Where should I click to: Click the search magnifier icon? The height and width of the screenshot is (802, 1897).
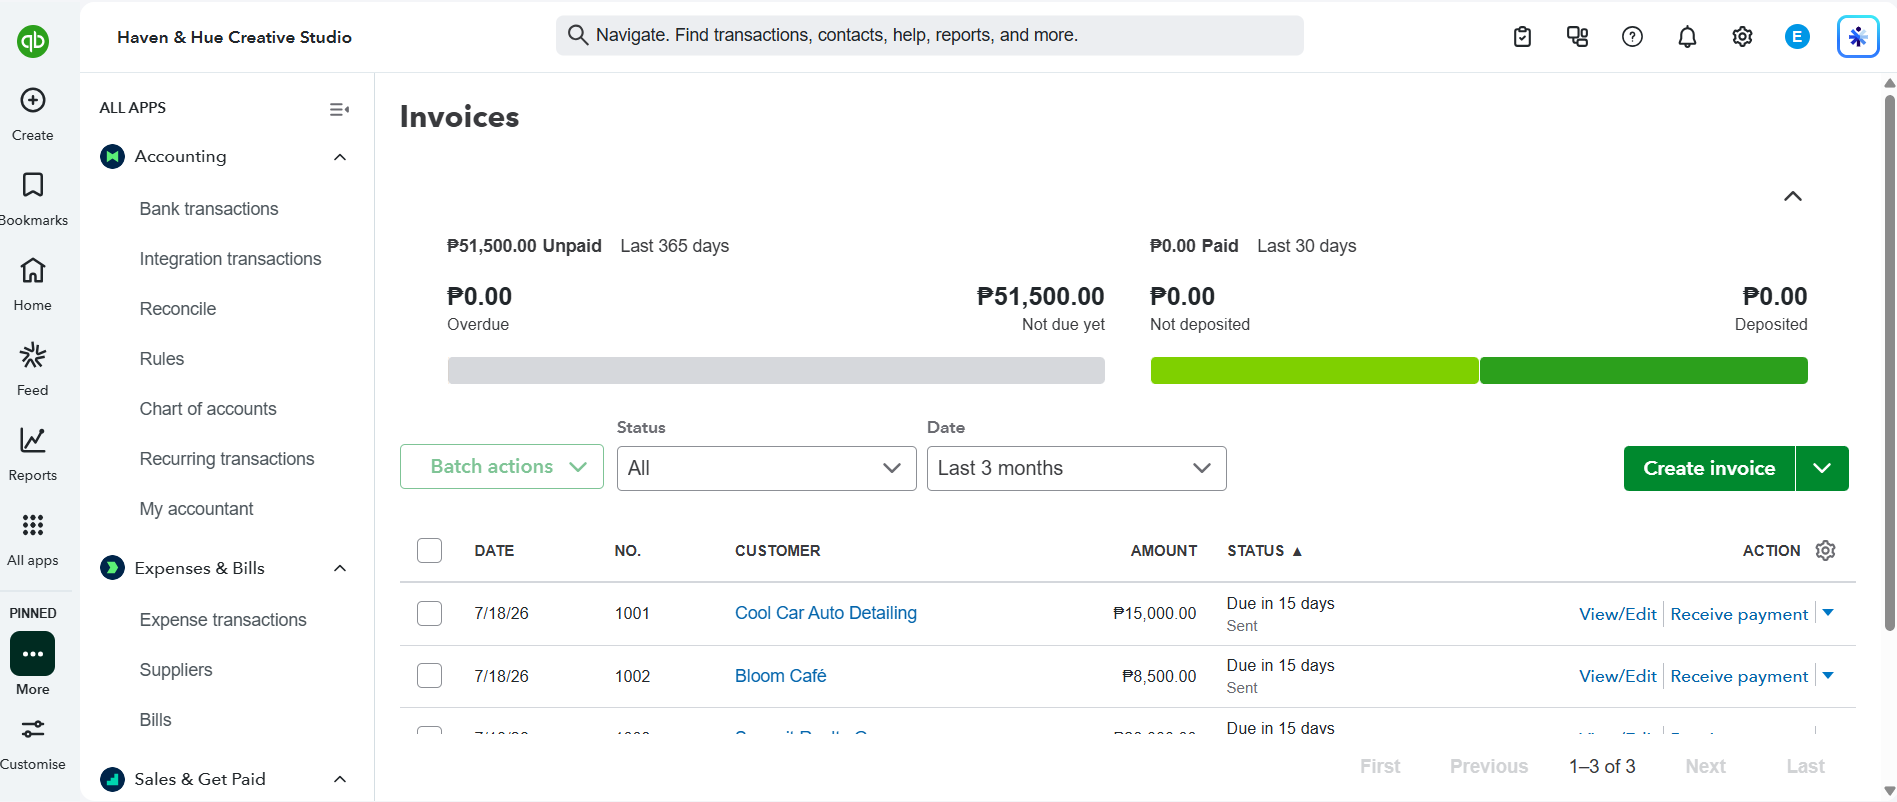577,35
